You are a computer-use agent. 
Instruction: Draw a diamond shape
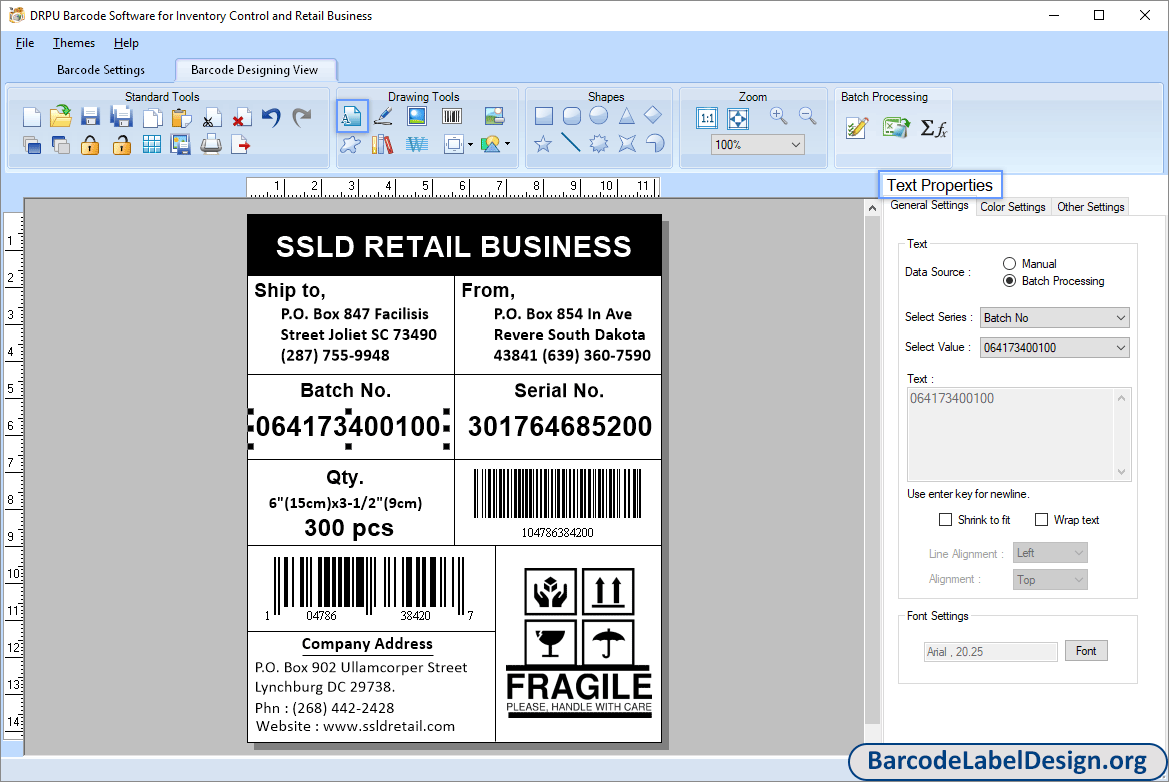pyautogui.click(x=653, y=115)
